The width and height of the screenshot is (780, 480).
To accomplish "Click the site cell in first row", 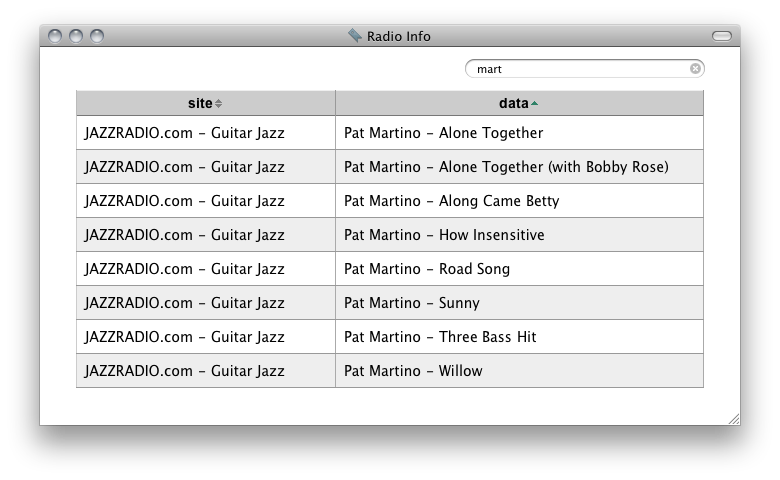I will point(205,133).
